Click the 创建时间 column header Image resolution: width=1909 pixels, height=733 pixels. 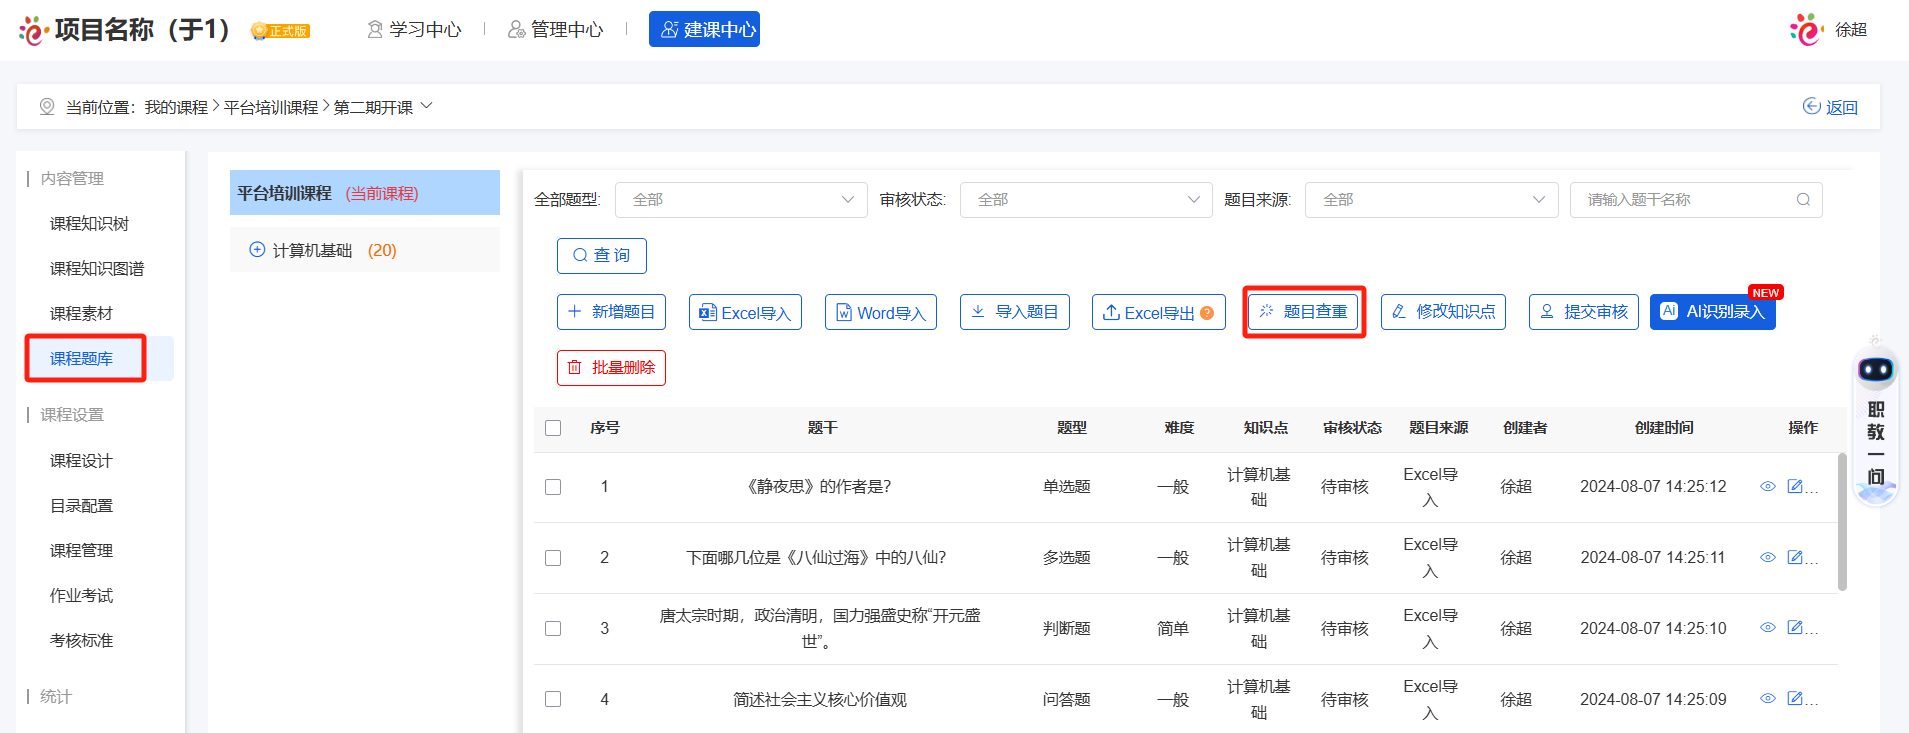(x=1664, y=428)
